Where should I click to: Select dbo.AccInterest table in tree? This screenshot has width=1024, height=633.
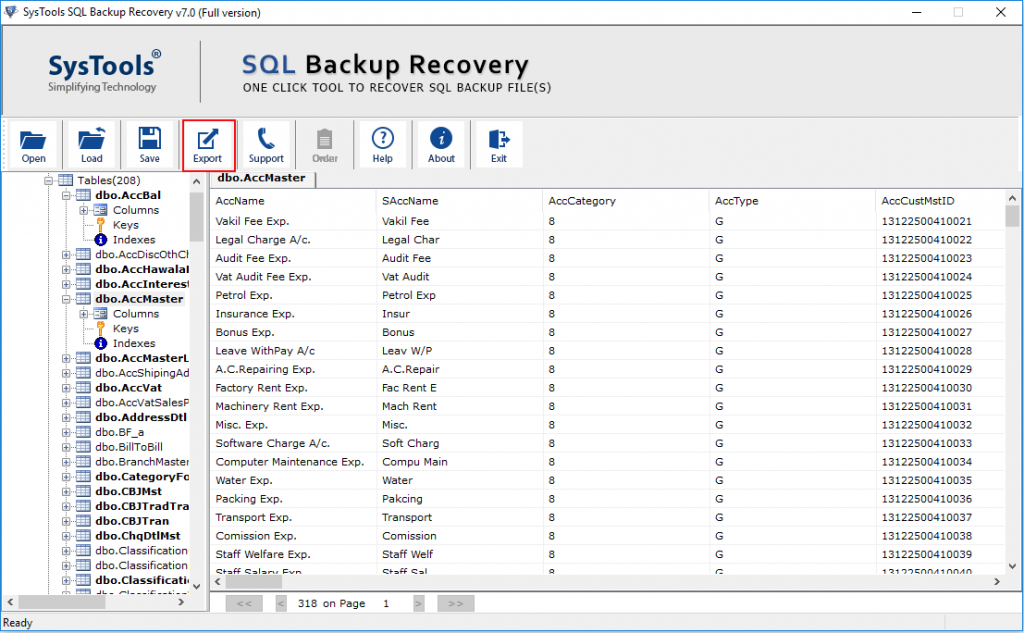tap(142, 284)
